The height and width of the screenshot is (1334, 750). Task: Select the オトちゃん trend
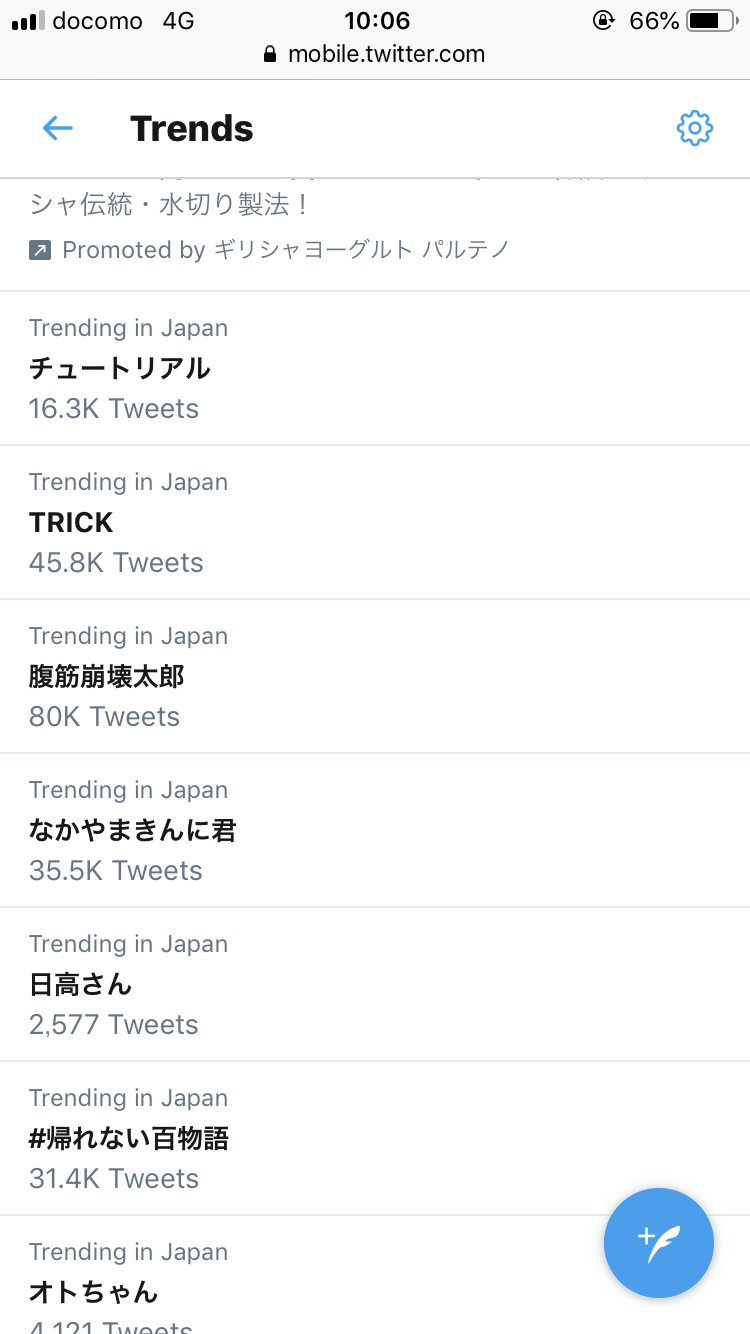coord(94,1292)
